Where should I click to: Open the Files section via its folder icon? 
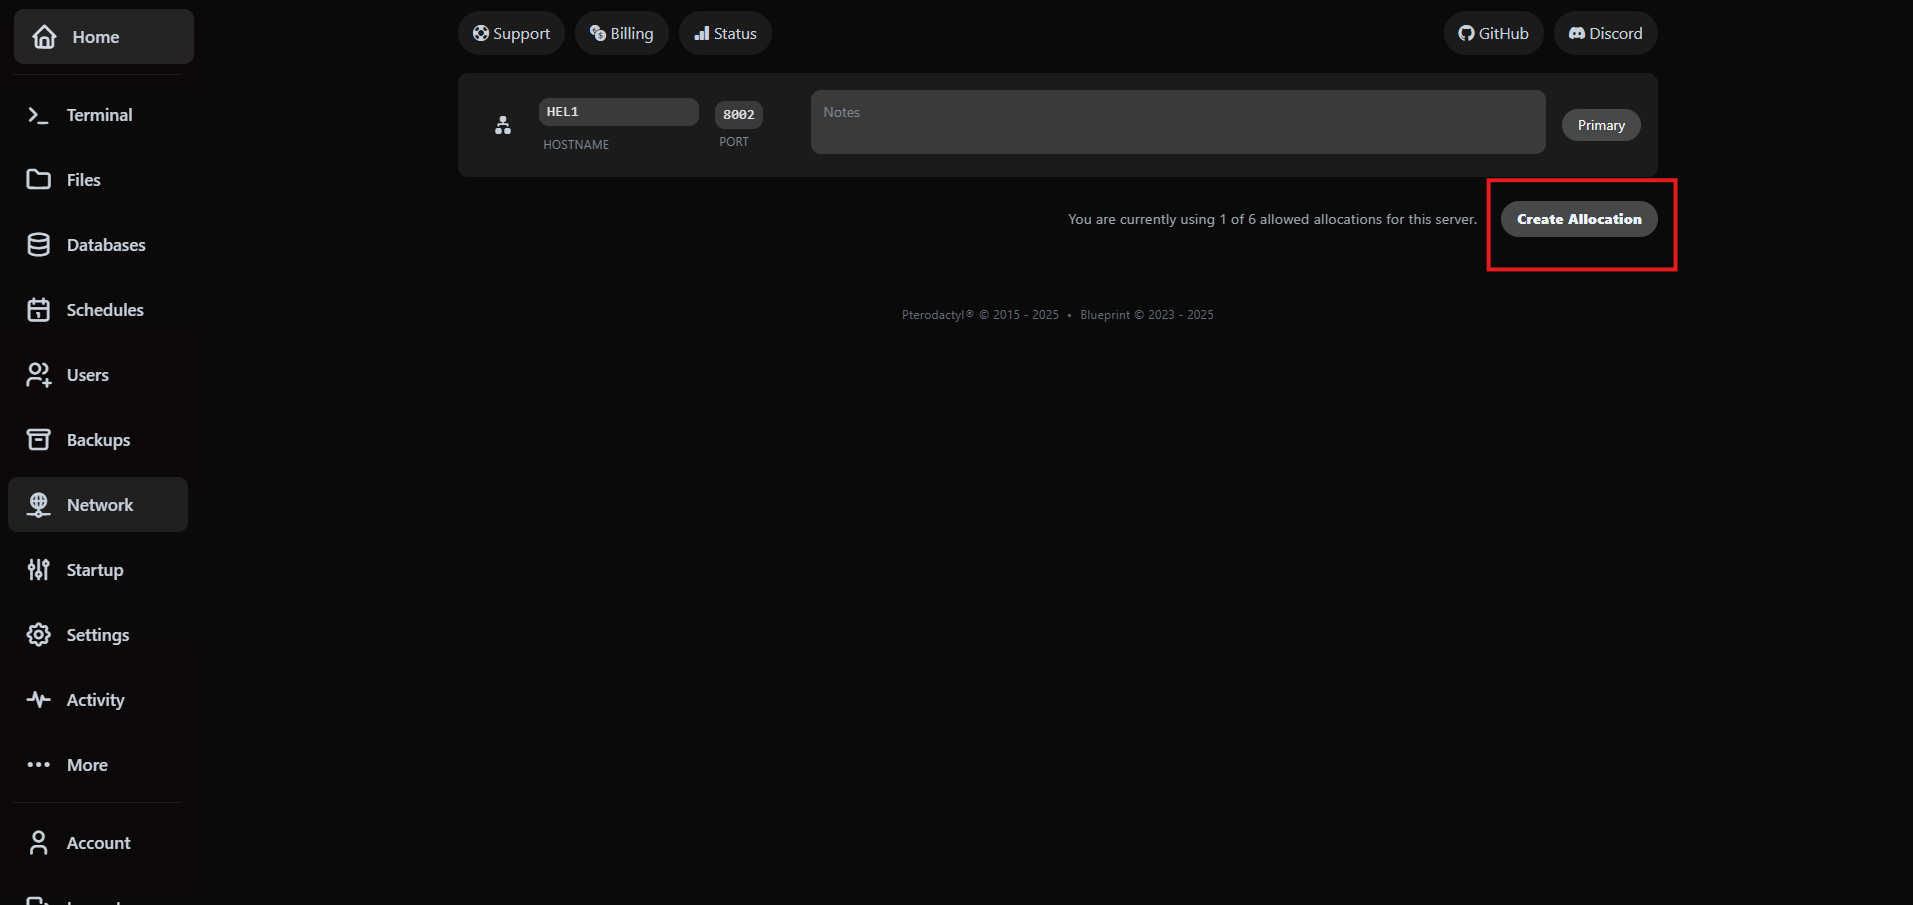coord(38,179)
